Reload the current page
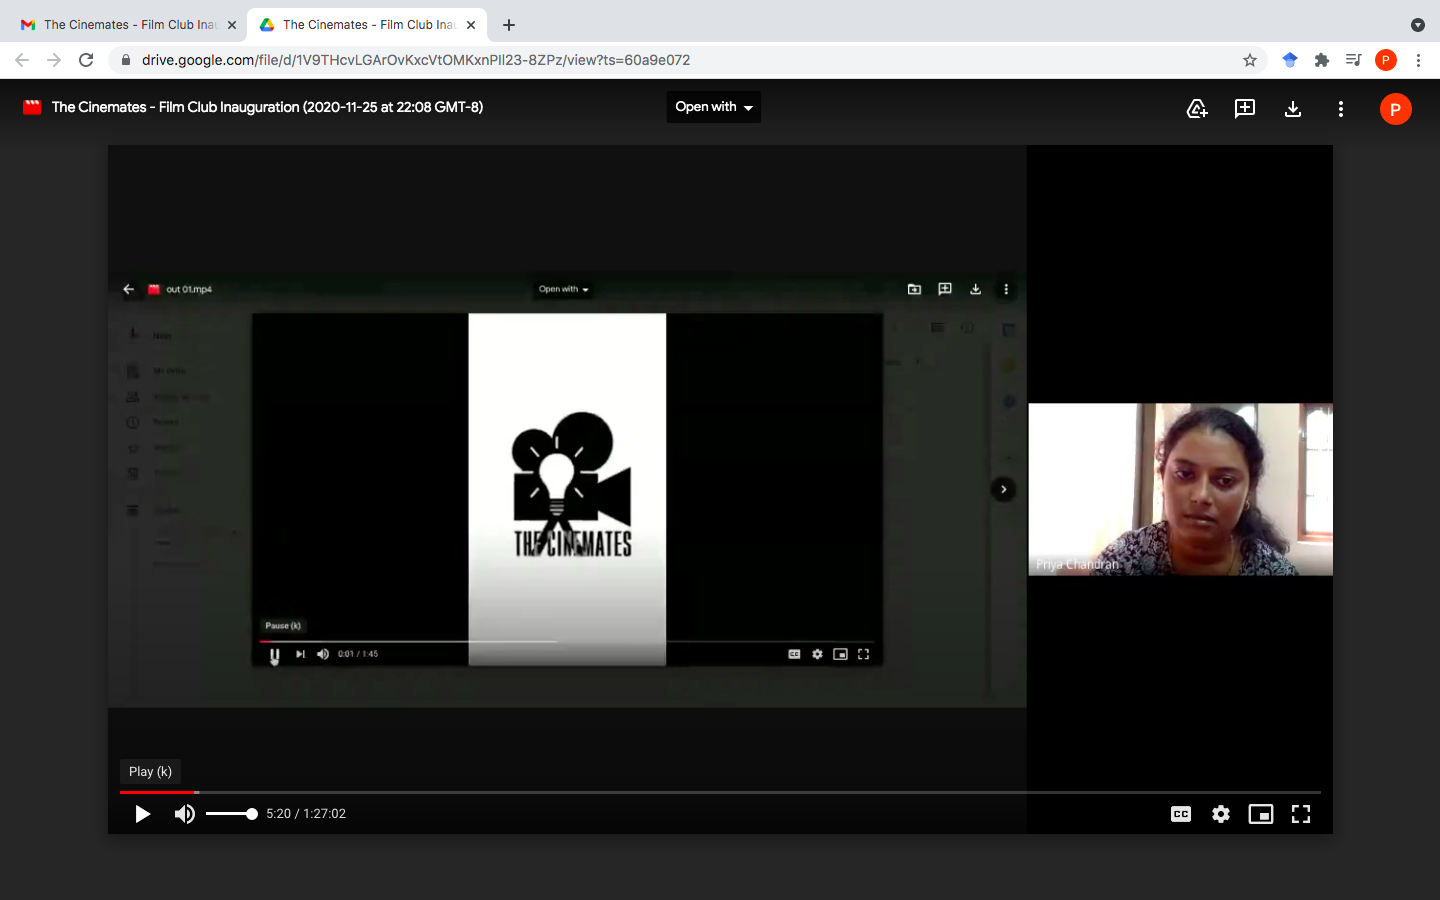Viewport: 1440px width, 900px height. click(x=86, y=60)
